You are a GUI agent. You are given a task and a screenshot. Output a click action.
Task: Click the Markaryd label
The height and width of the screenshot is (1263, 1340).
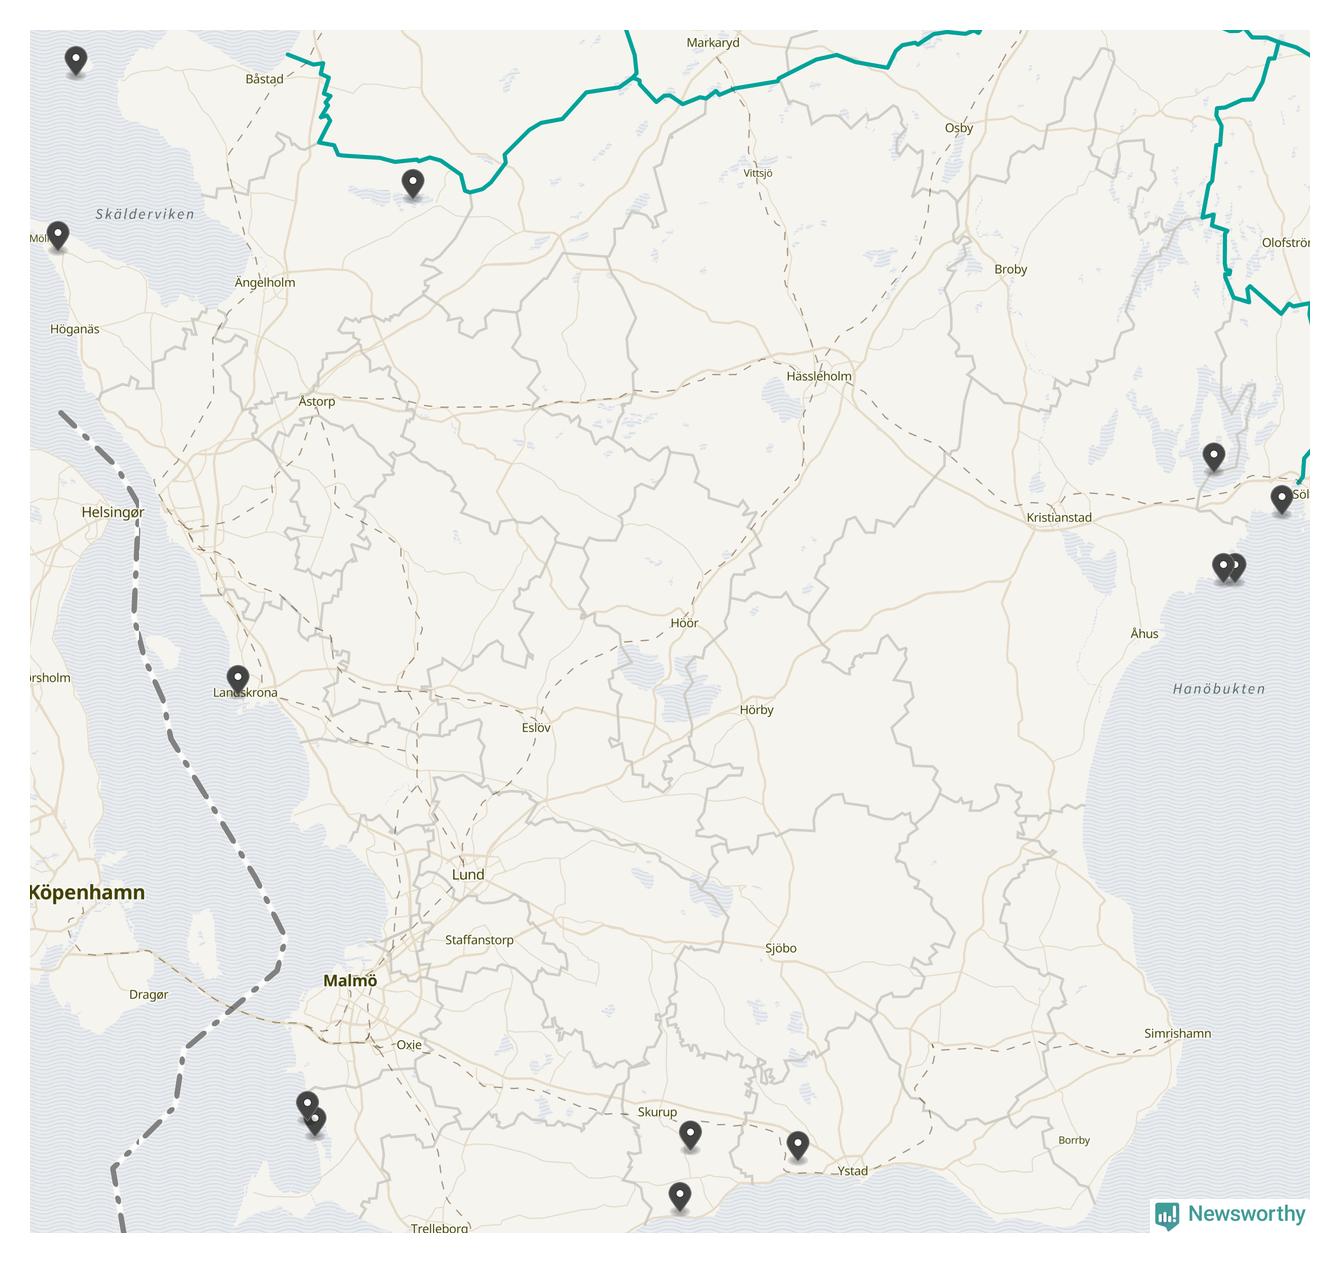pyautogui.click(x=713, y=42)
